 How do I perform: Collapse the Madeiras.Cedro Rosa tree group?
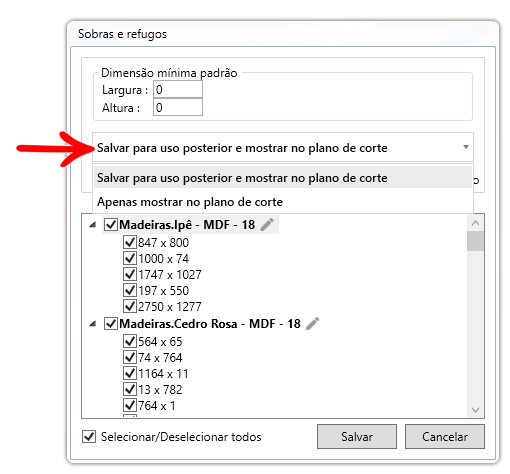[x=93, y=324]
